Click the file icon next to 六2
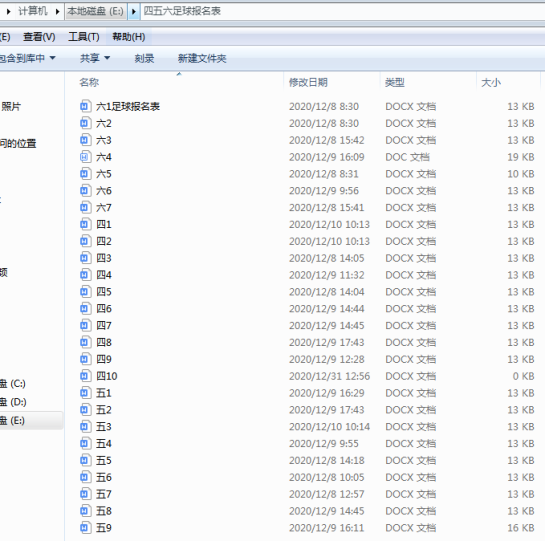546x542 pixels. [85, 123]
